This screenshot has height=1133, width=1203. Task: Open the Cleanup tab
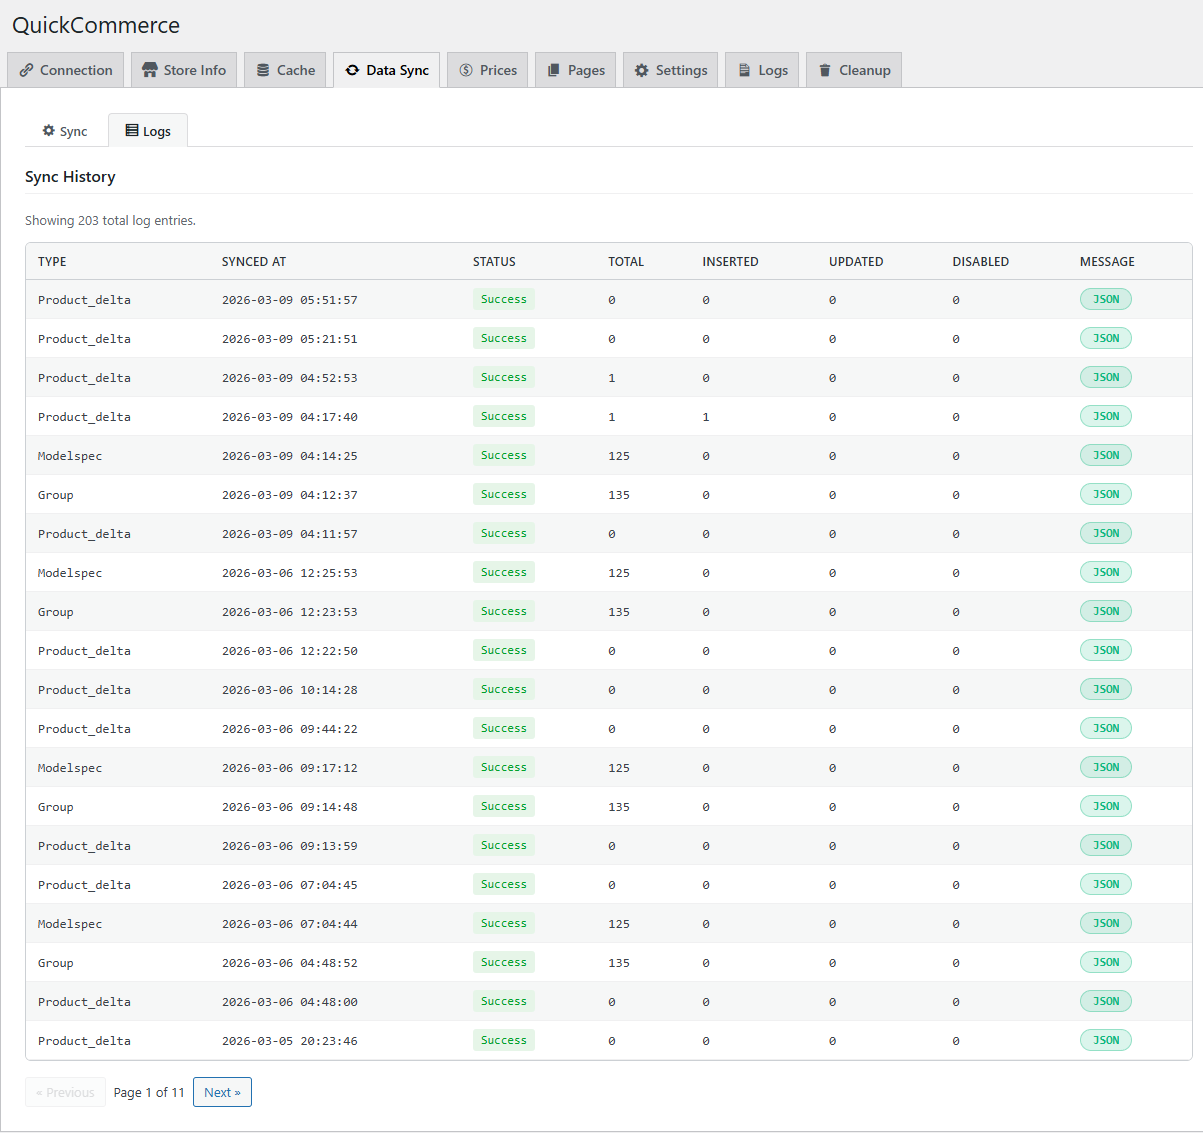[854, 70]
